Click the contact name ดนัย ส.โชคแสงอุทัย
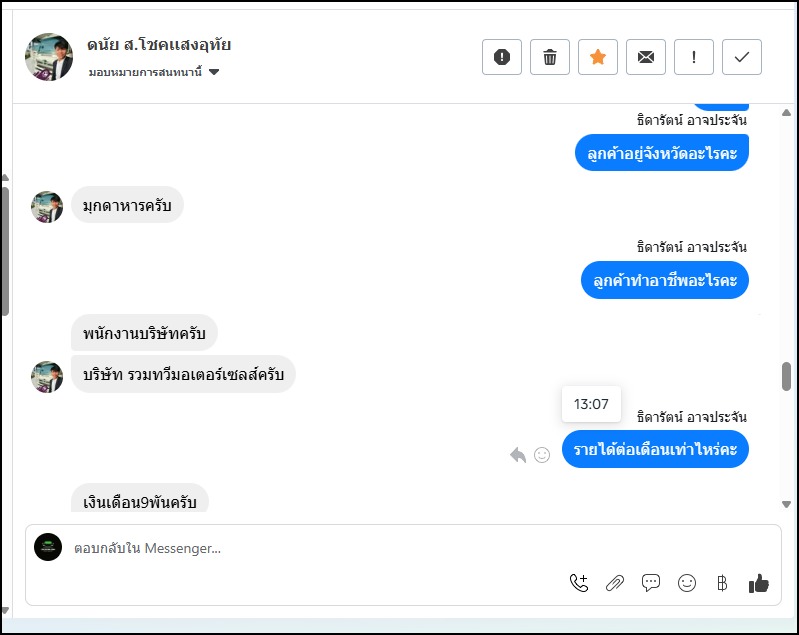This screenshot has height=635, width=799. [x=160, y=45]
